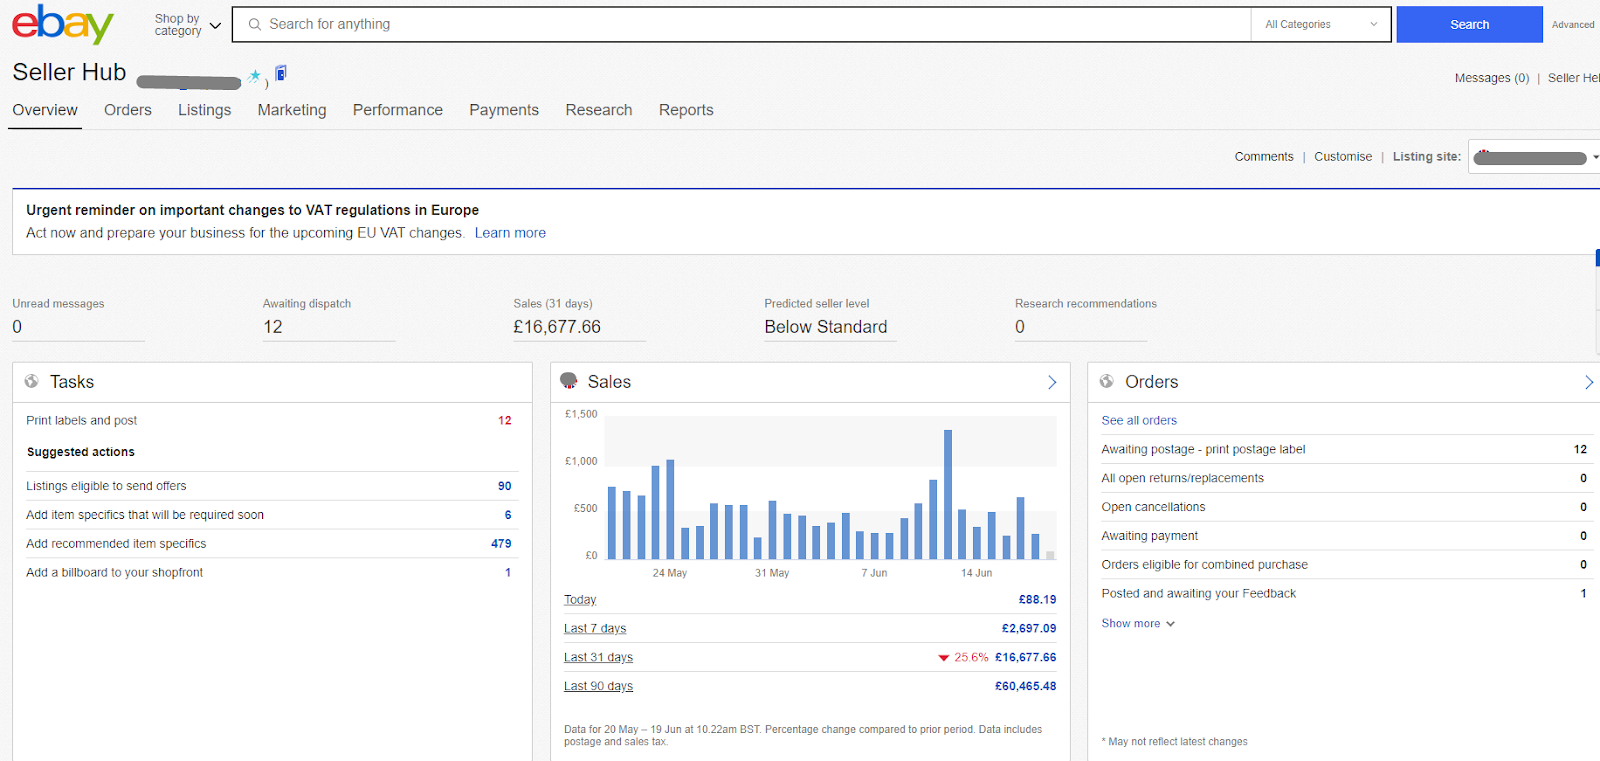The height and width of the screenshot is (761, 1600).
Task: Click the Search for anything field
Action: tap(740, 24)
